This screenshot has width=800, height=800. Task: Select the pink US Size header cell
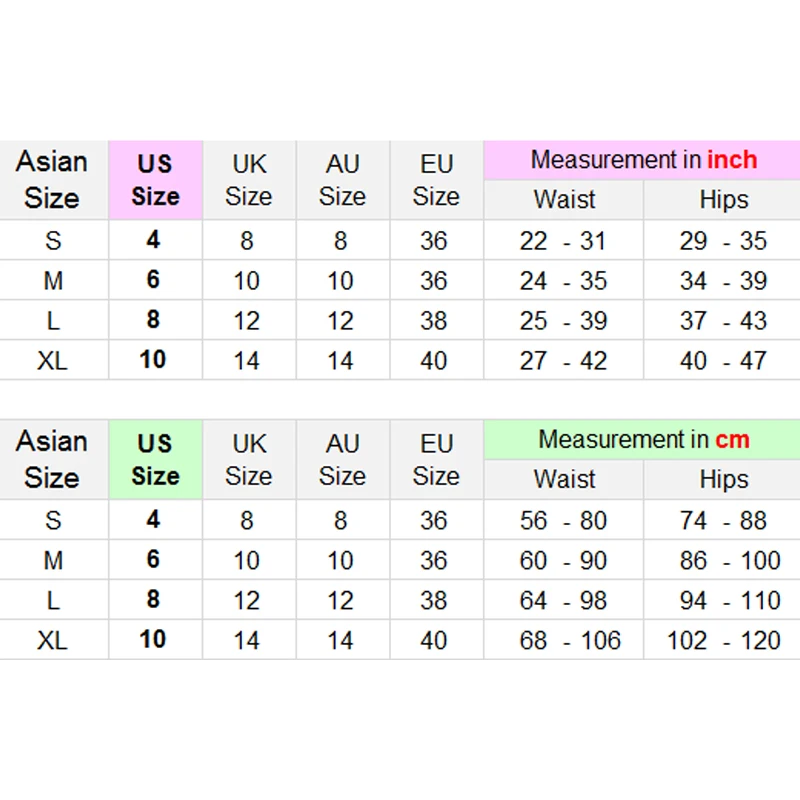(155, 180)
